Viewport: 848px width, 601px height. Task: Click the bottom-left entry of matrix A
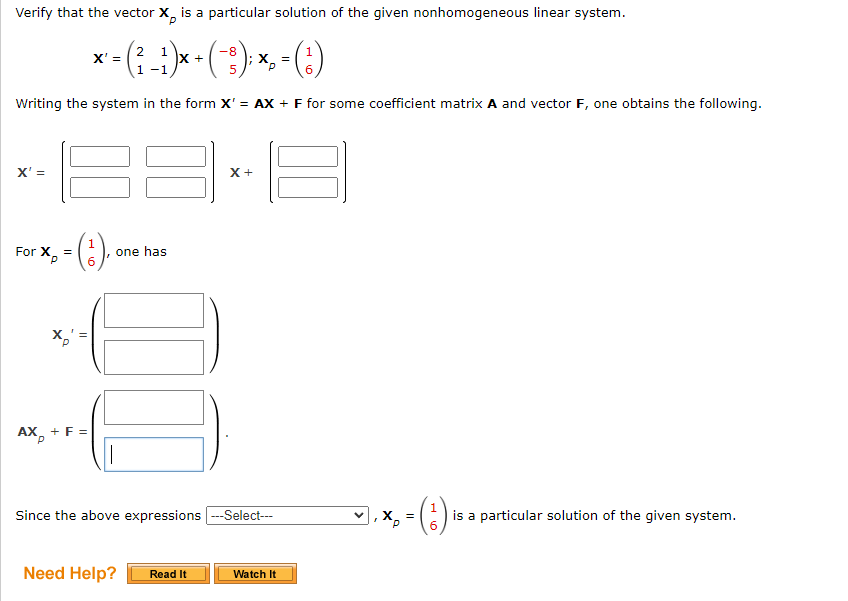point(102,186)
